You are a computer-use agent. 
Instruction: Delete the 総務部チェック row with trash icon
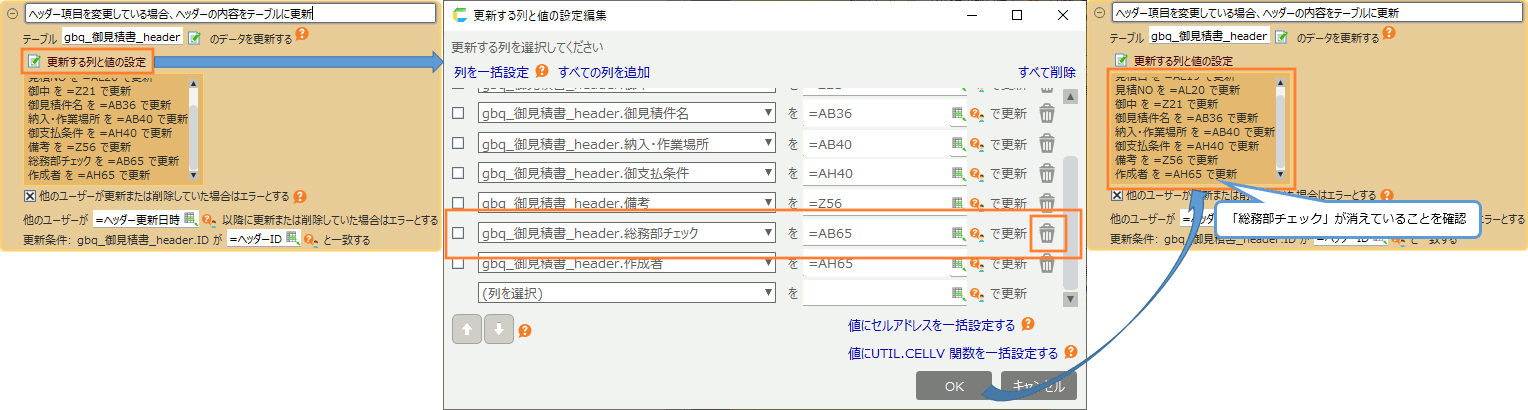1047,234
